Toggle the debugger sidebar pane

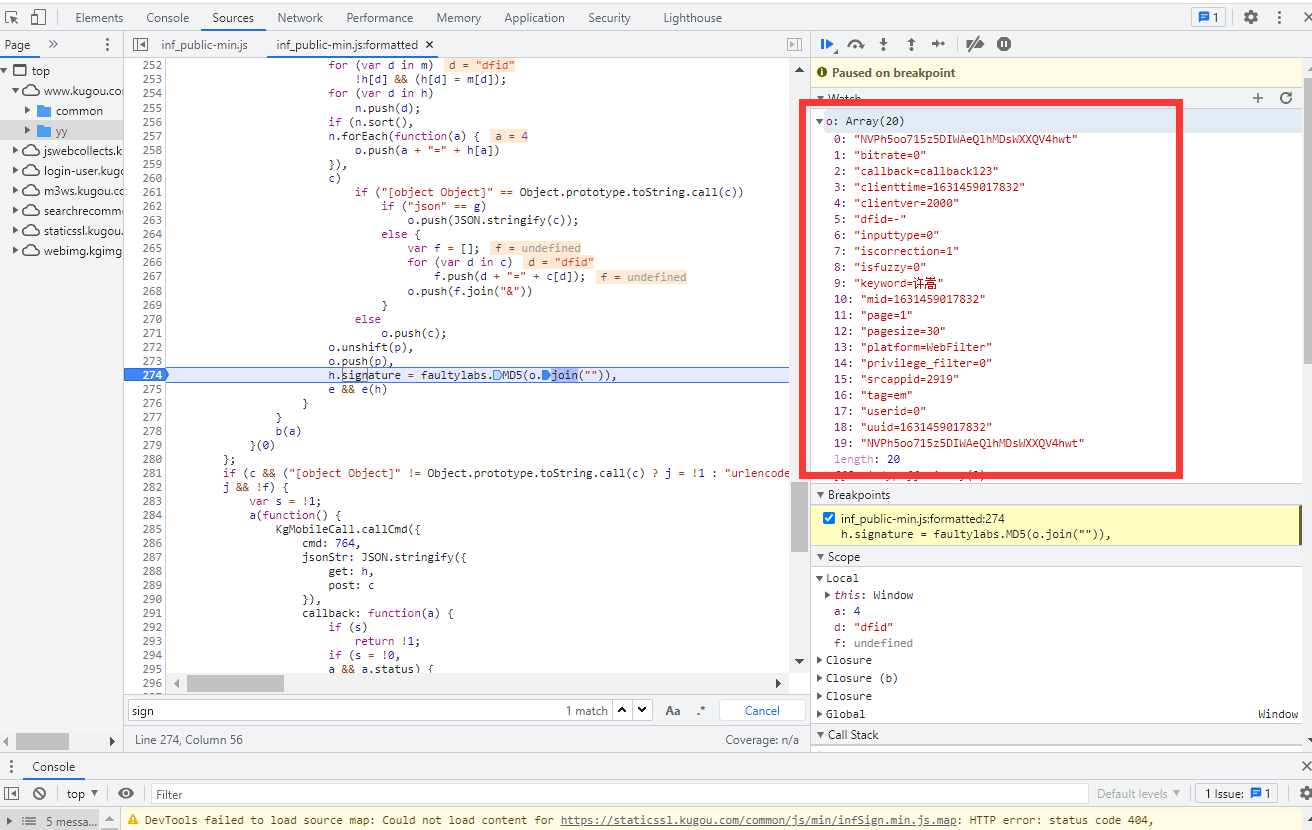point(794,45)
